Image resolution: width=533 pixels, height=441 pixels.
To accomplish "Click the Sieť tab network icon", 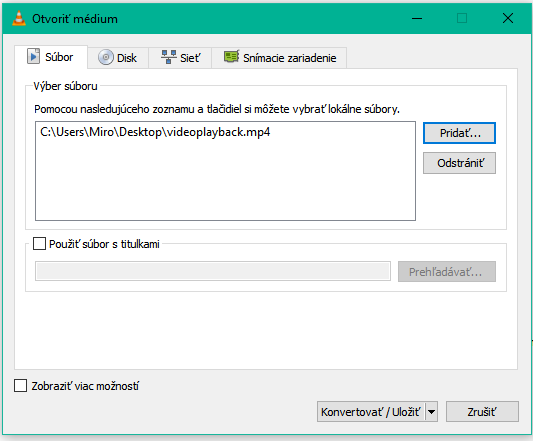I will click(169, 57).
